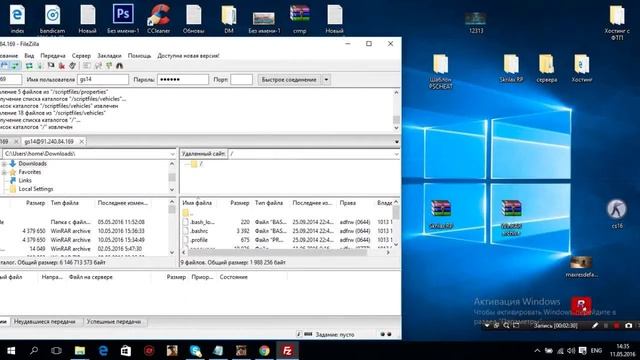Toggle transfer queue display toolbar icon
Viewport: 640px width, 360px height.
(15, 66)
